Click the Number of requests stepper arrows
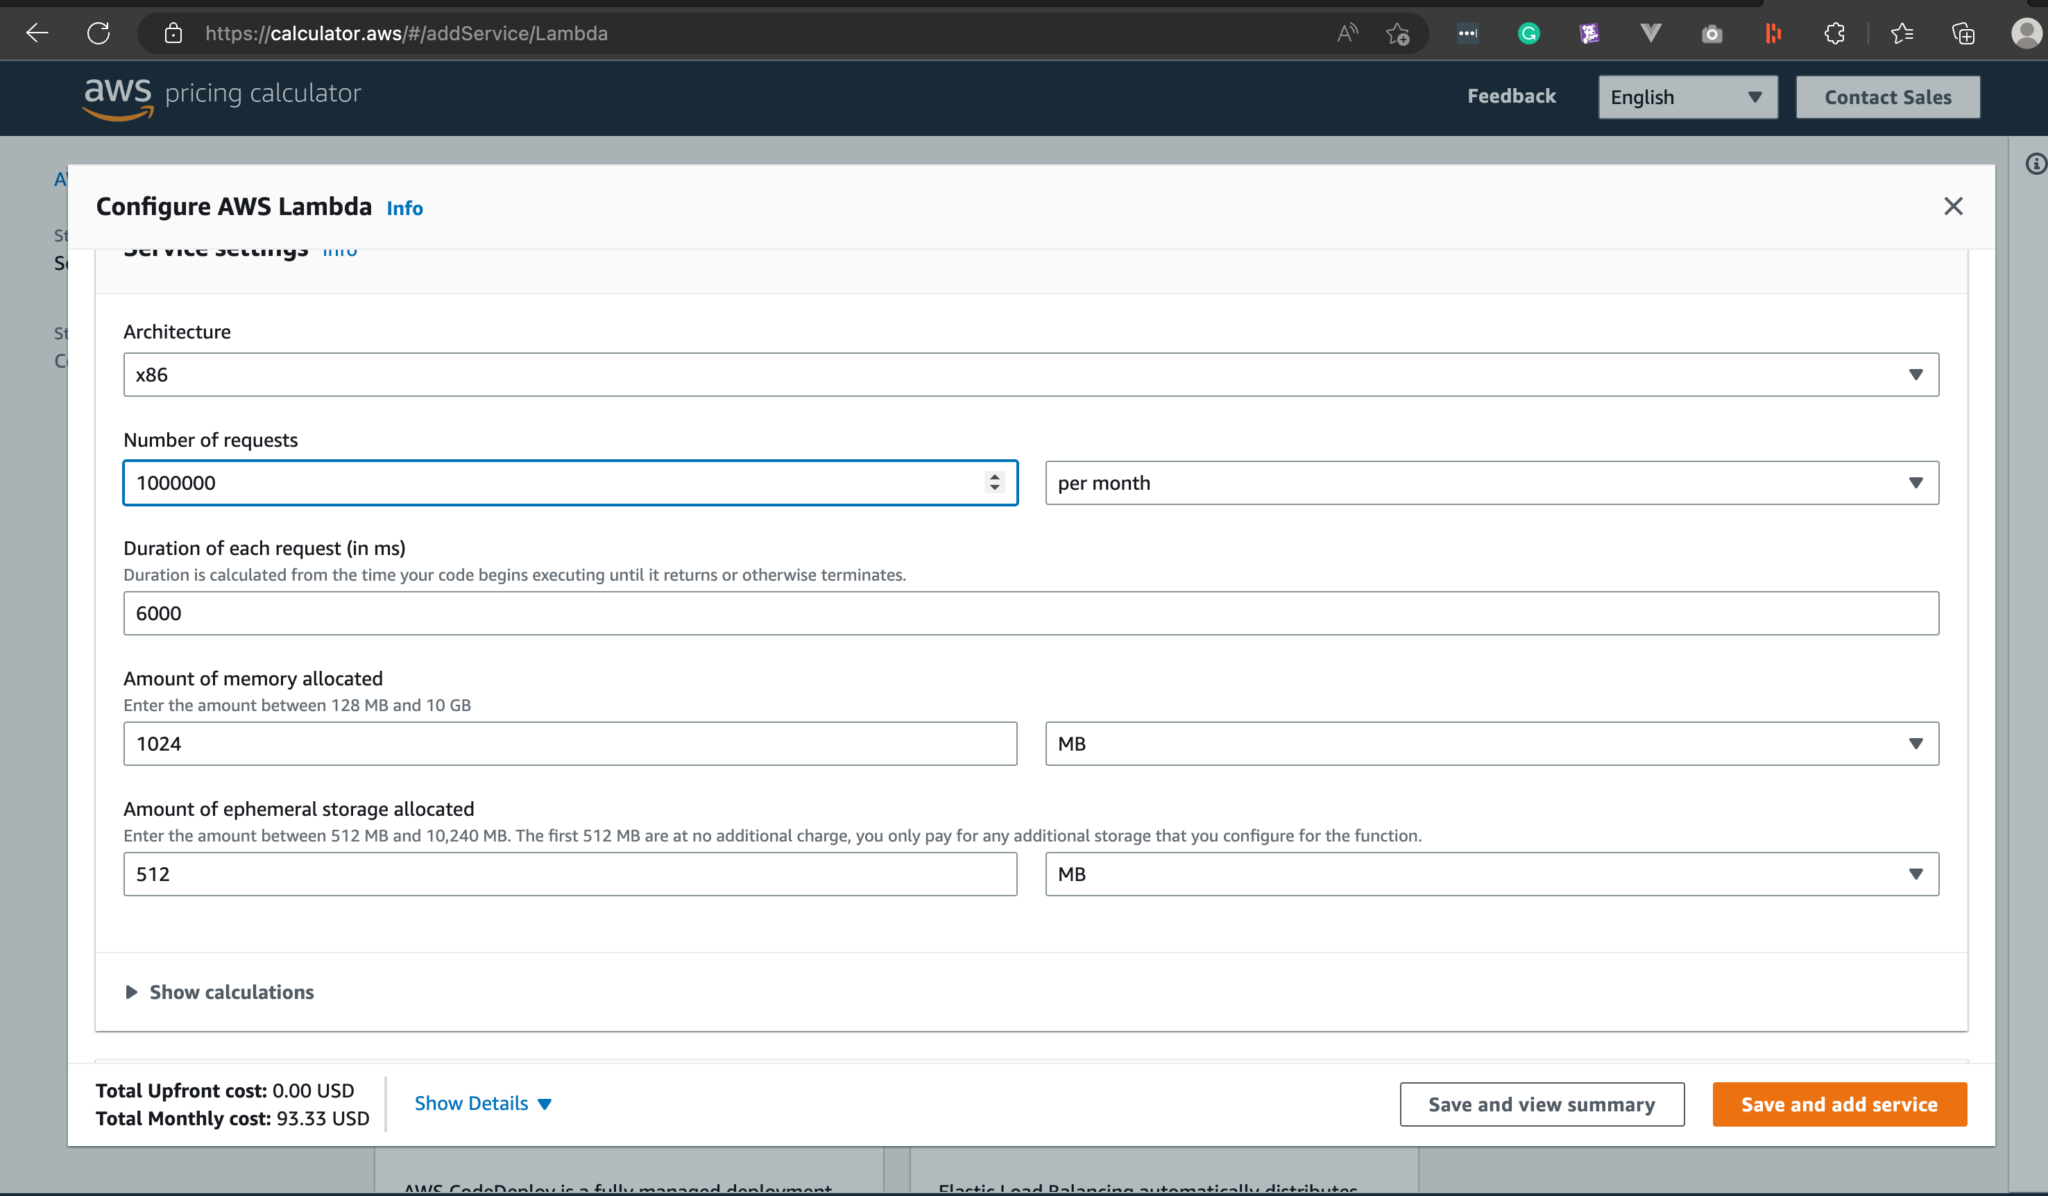 [x=994, y=483]
